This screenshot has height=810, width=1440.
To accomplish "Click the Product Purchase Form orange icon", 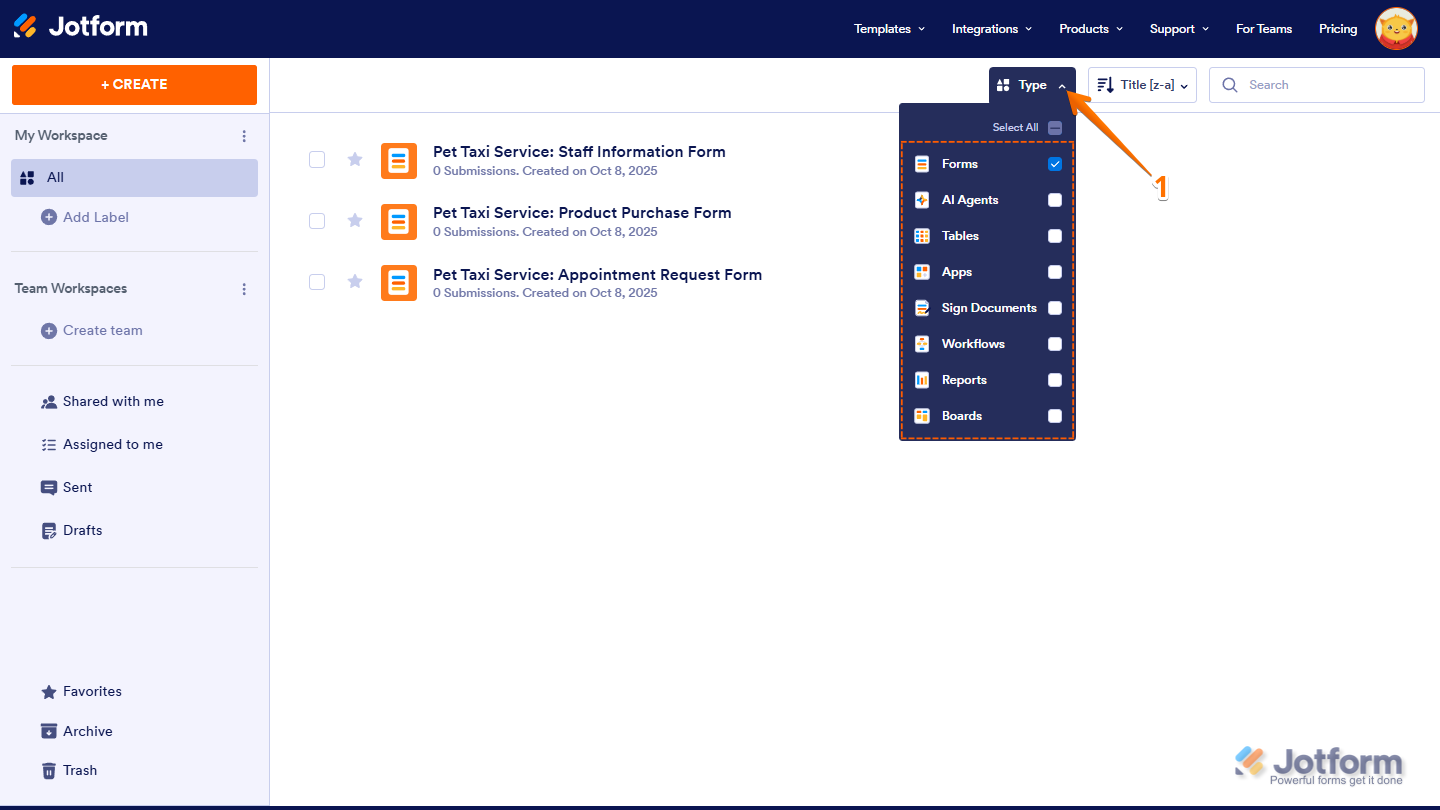I will [399, 222].
